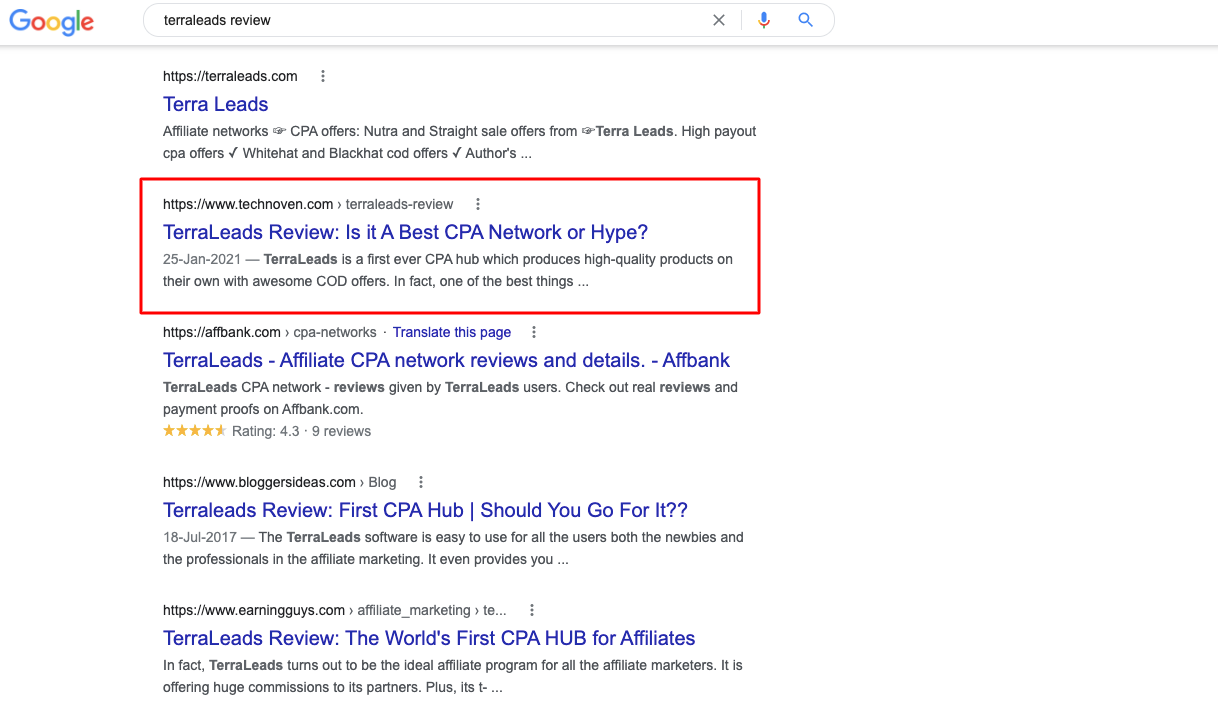Clear the search box with X icon
This screenshot has width=1218, height=725.
click(719, 20)
